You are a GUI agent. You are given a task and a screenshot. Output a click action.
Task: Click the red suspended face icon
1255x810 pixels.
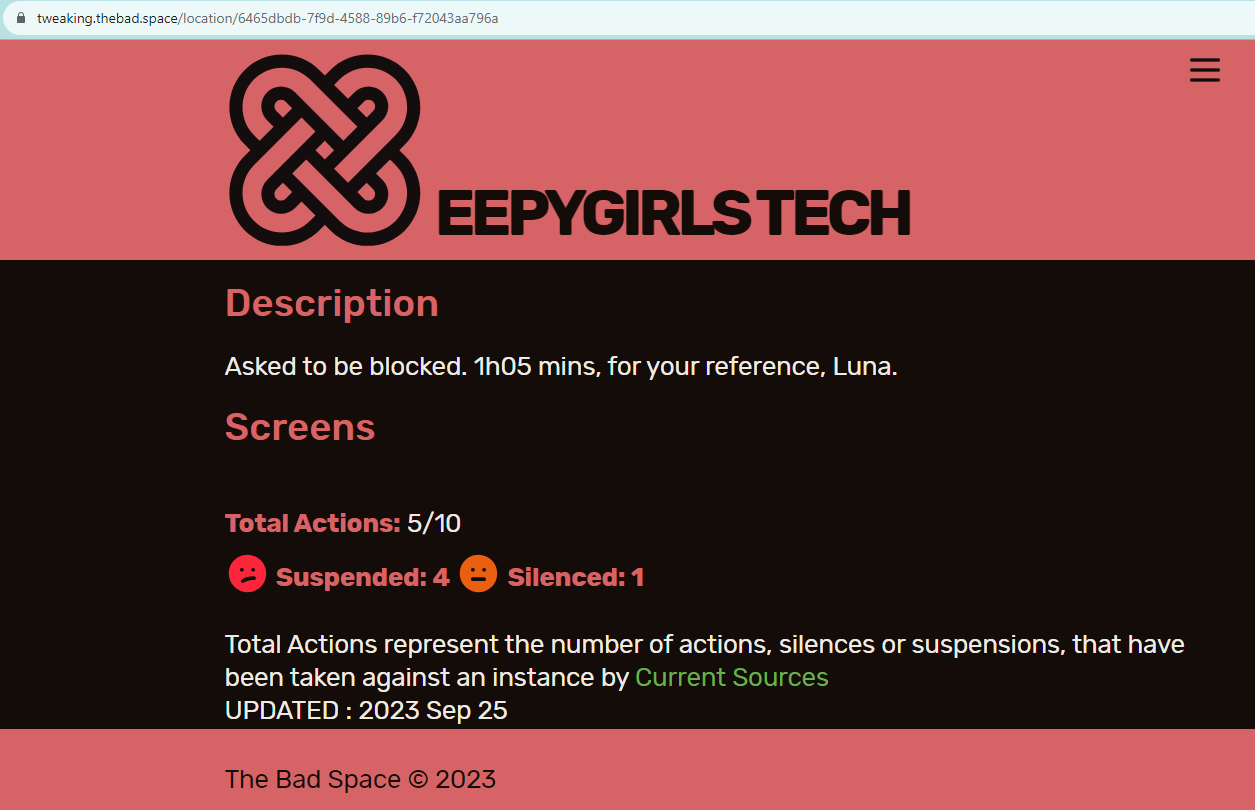(247, 574)
